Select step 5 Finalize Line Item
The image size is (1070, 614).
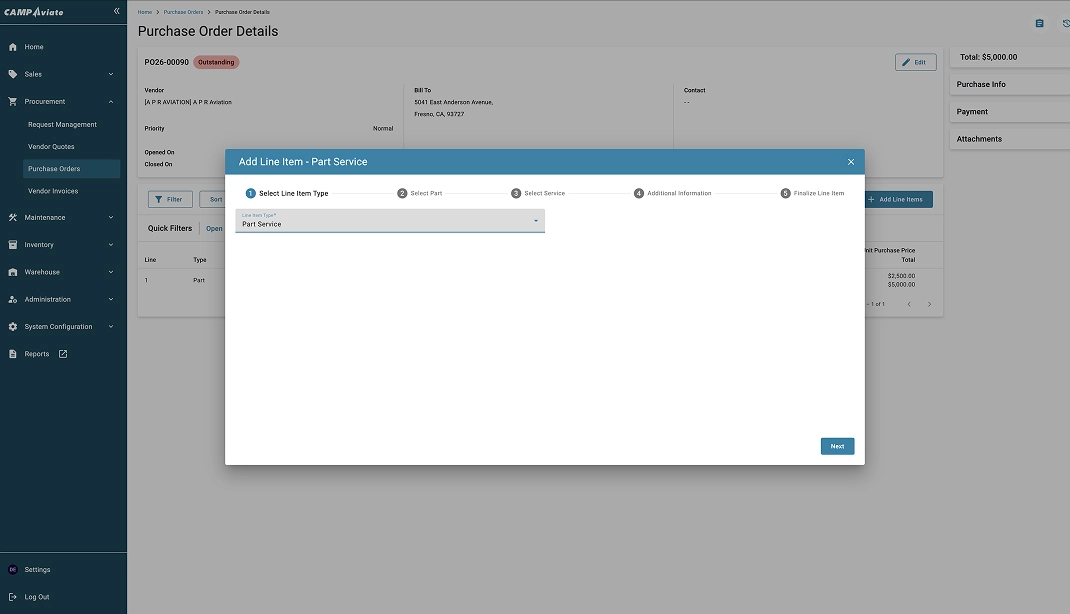point(813,194)
